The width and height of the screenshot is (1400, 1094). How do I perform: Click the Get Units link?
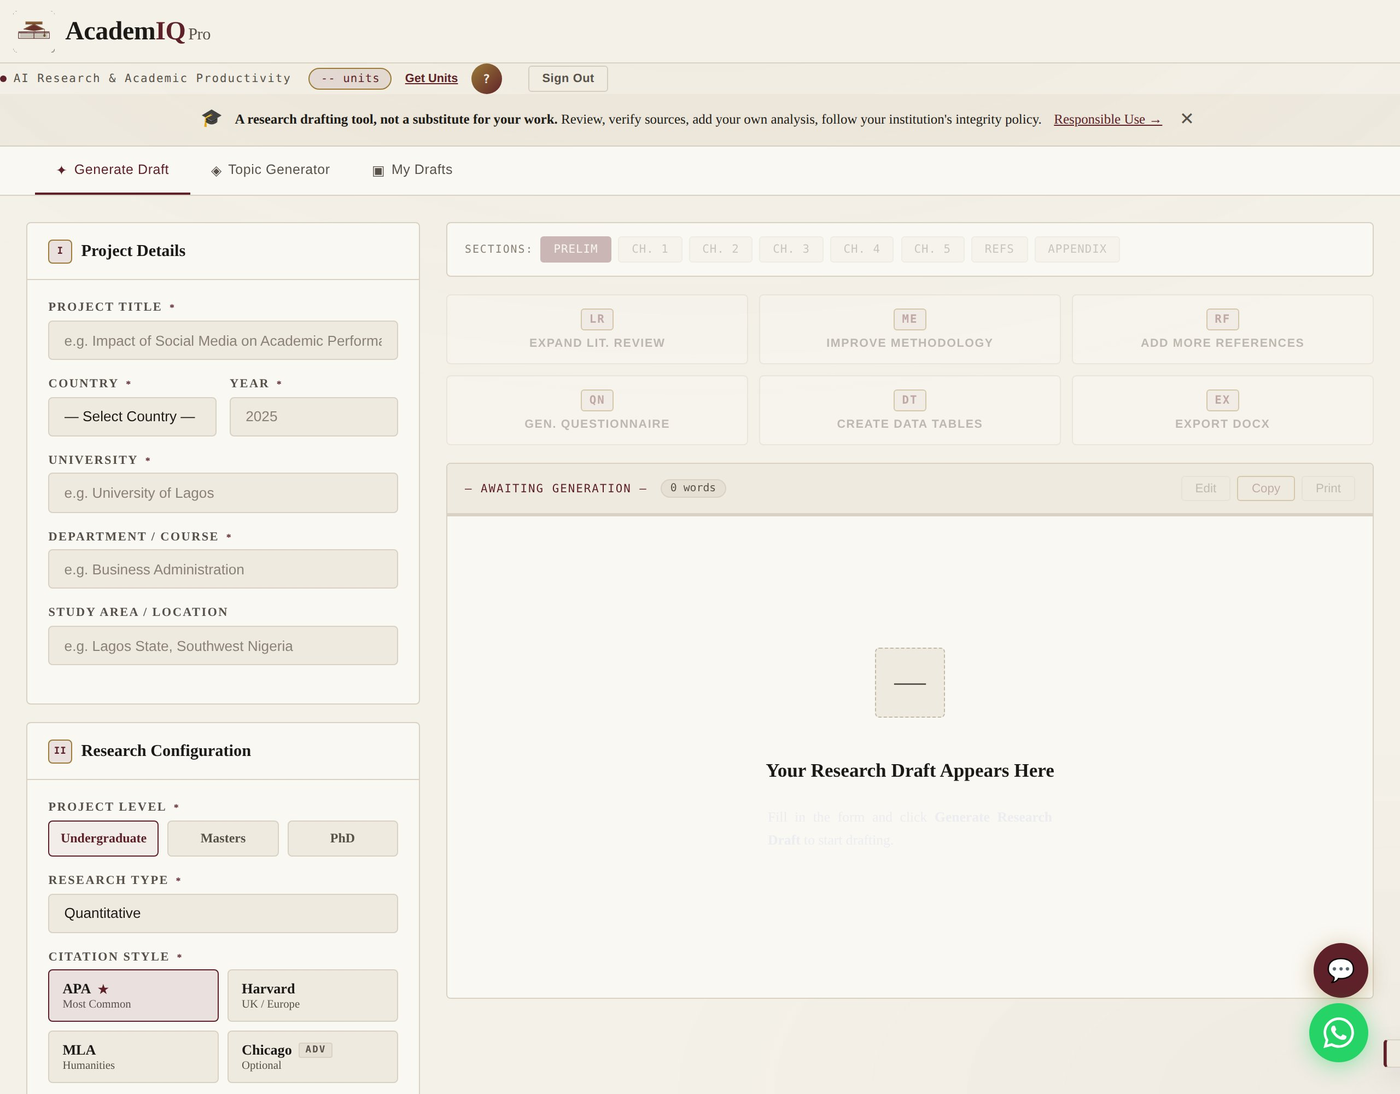click(x=431, y=78)
